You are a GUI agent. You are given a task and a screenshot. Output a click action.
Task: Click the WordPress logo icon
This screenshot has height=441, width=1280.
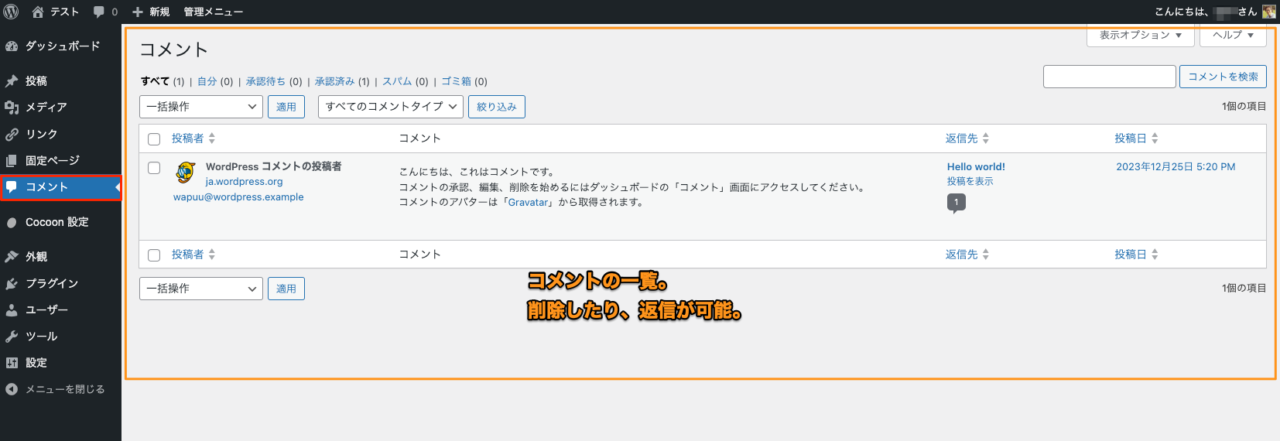[x=11, y=12]
